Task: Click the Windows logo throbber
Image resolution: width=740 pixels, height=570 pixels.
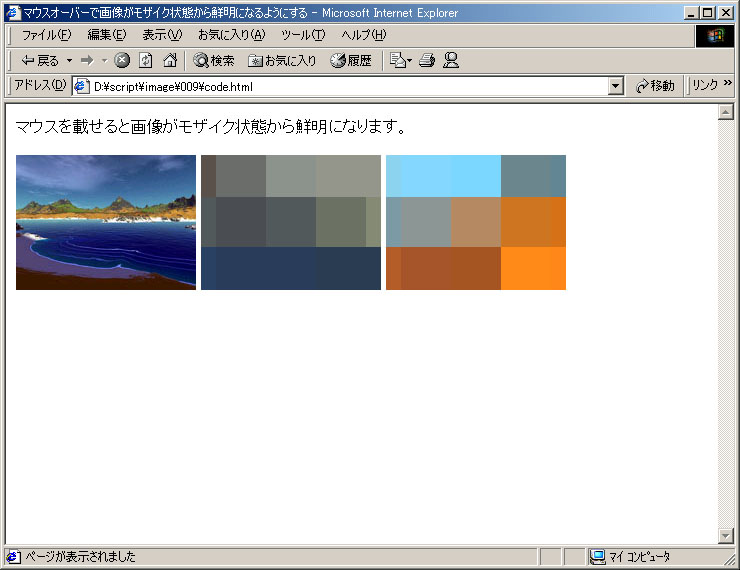Action: [715, 35]
